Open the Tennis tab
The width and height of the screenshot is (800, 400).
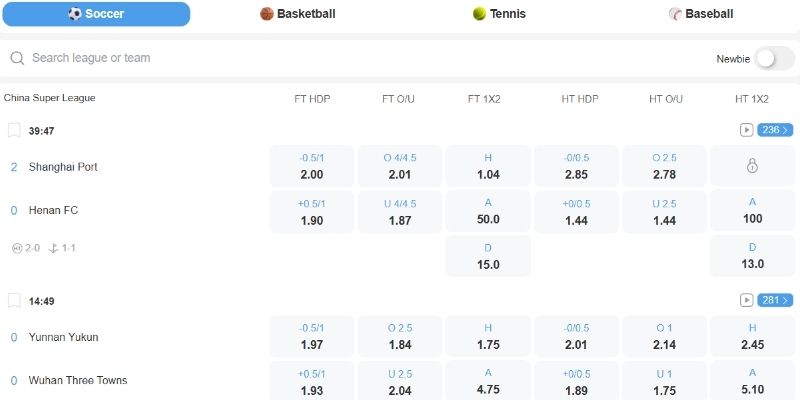click(499, 14)
